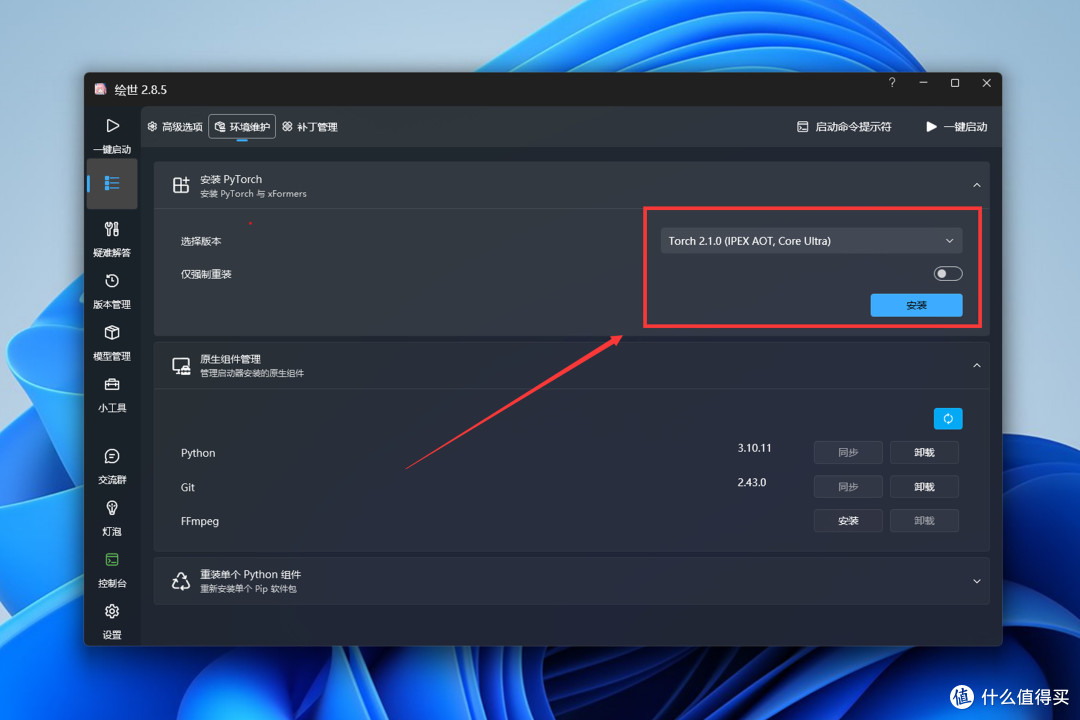1080x720 pixels.
Task: Open the advanced options list icon in sidebar
Action: point(112,183)
